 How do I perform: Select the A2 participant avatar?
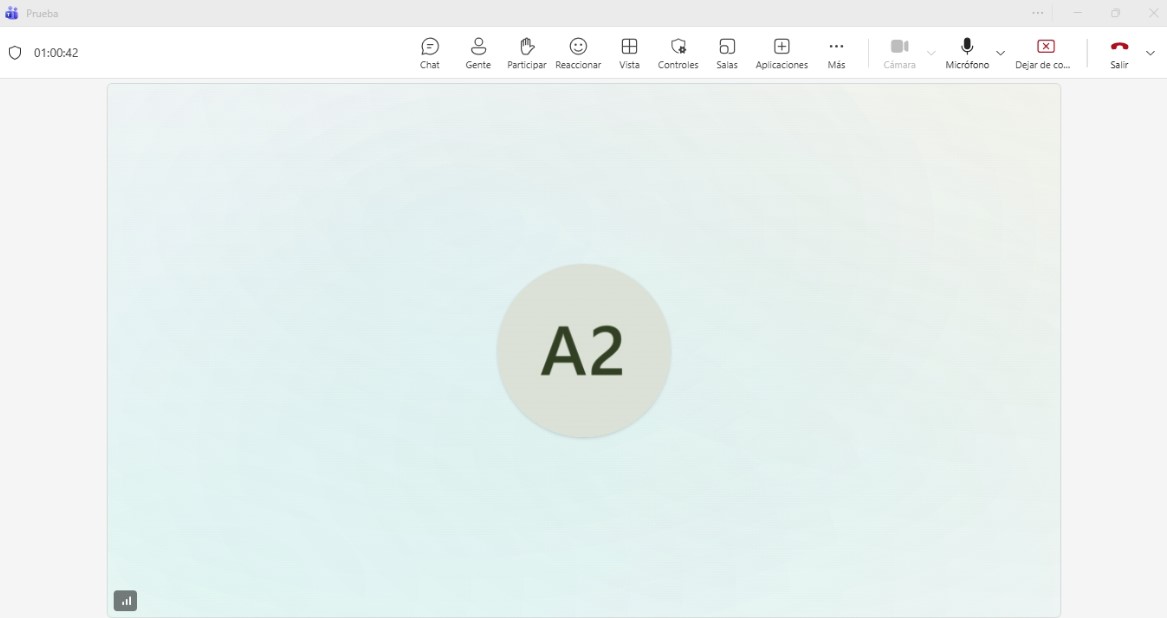coord(584,351)
